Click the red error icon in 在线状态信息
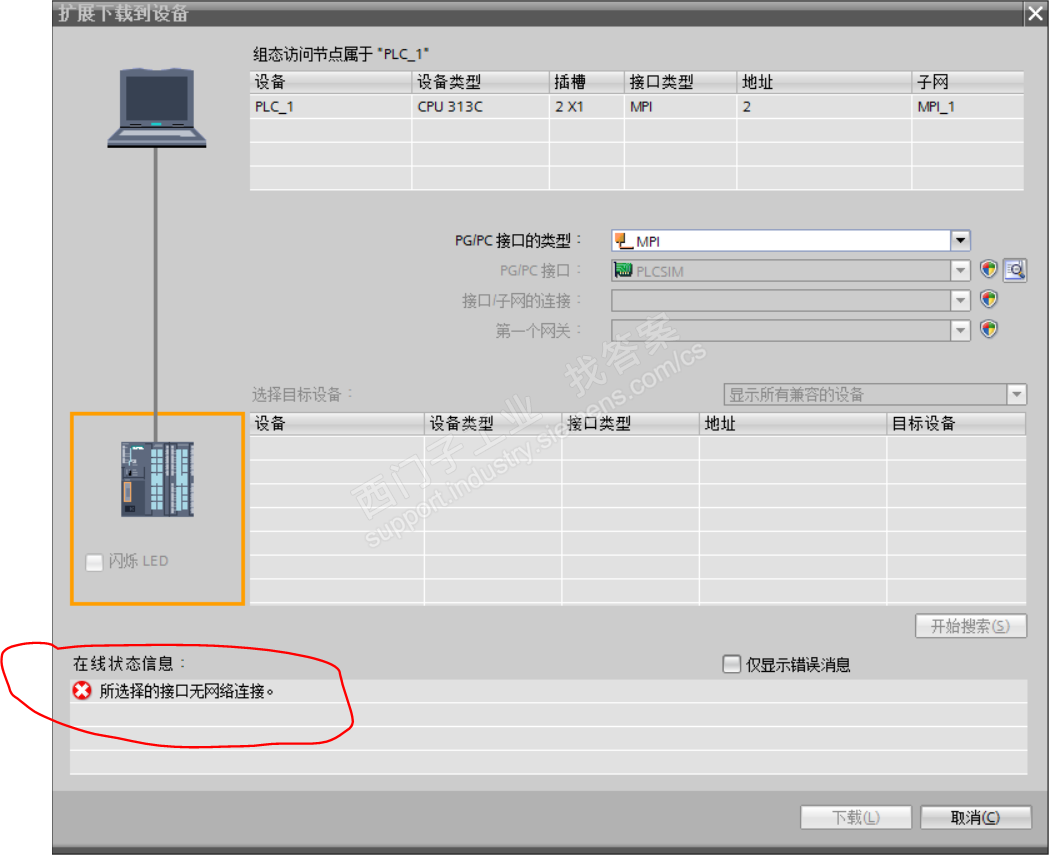Screen dimensions: 1050x857 tap(82, 690)
